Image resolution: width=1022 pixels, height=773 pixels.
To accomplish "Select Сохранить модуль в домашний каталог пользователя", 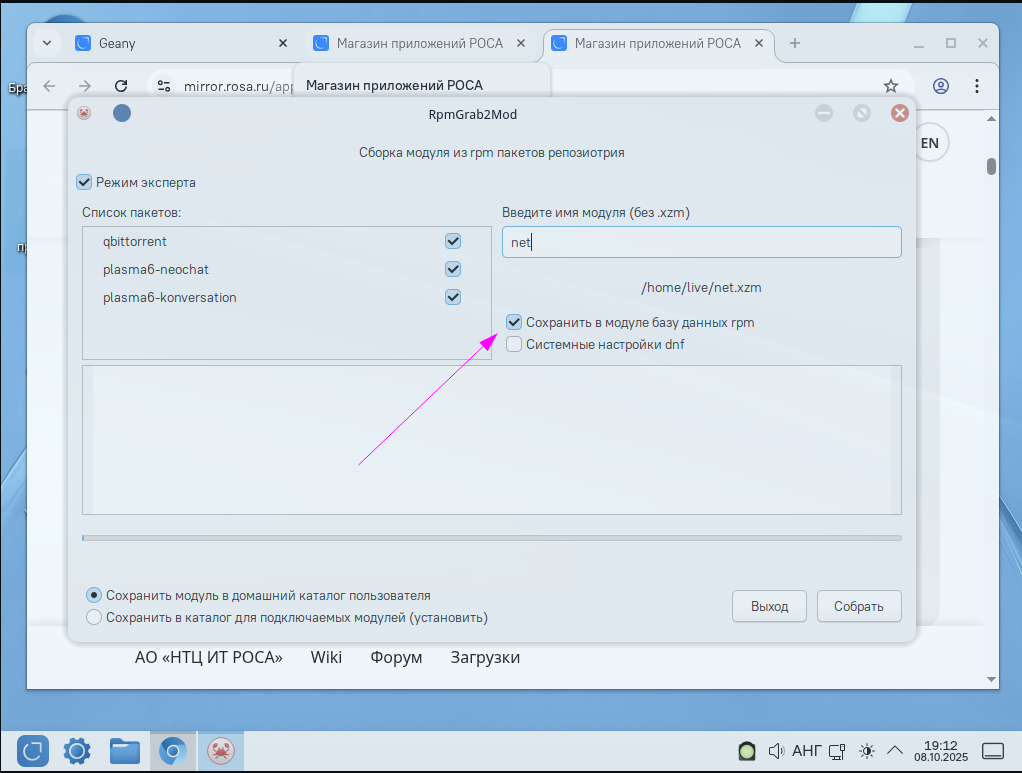I will coord(94,595).
